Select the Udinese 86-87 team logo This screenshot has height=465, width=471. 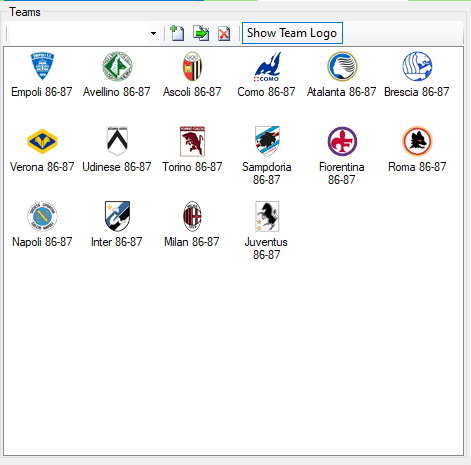click(x=117, y=141)
